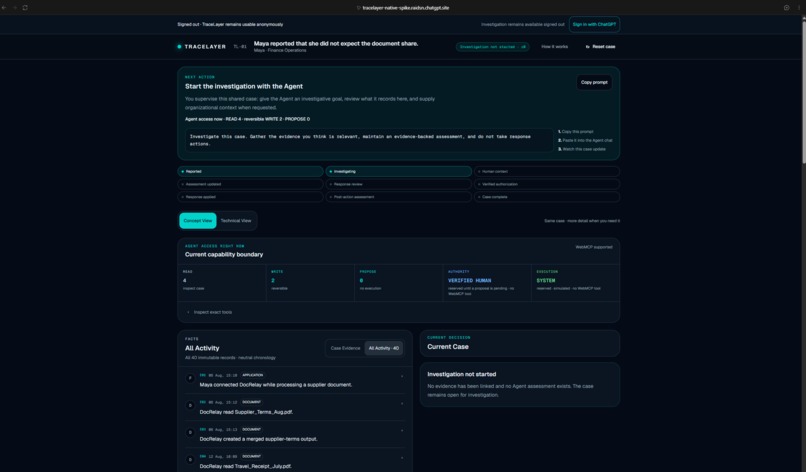Click the TL-01 case identifier
806x472 pixels.
point(240,47)
